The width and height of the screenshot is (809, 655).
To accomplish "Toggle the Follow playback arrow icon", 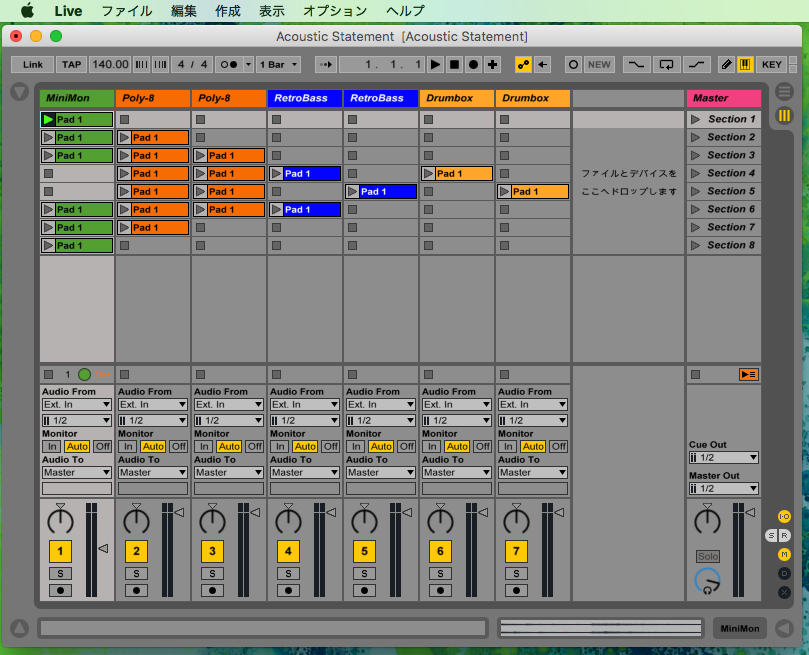I will [326, 64].
